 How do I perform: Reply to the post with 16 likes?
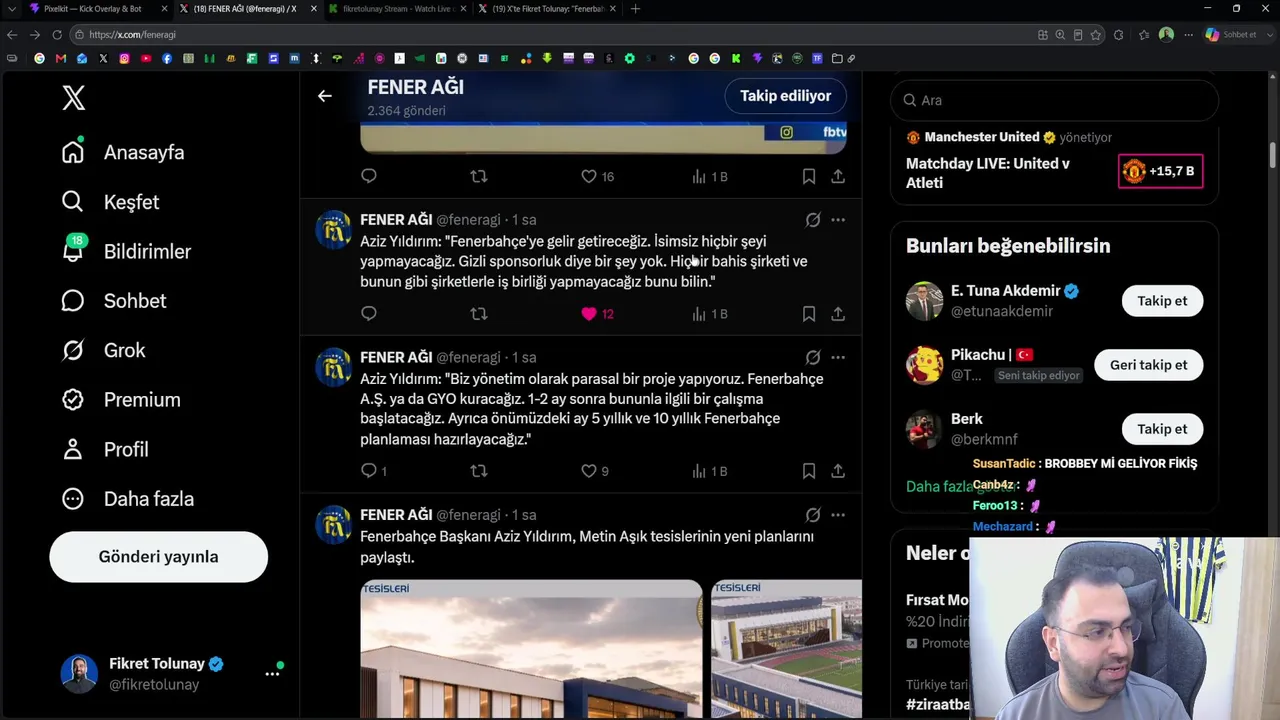(369, 176)
